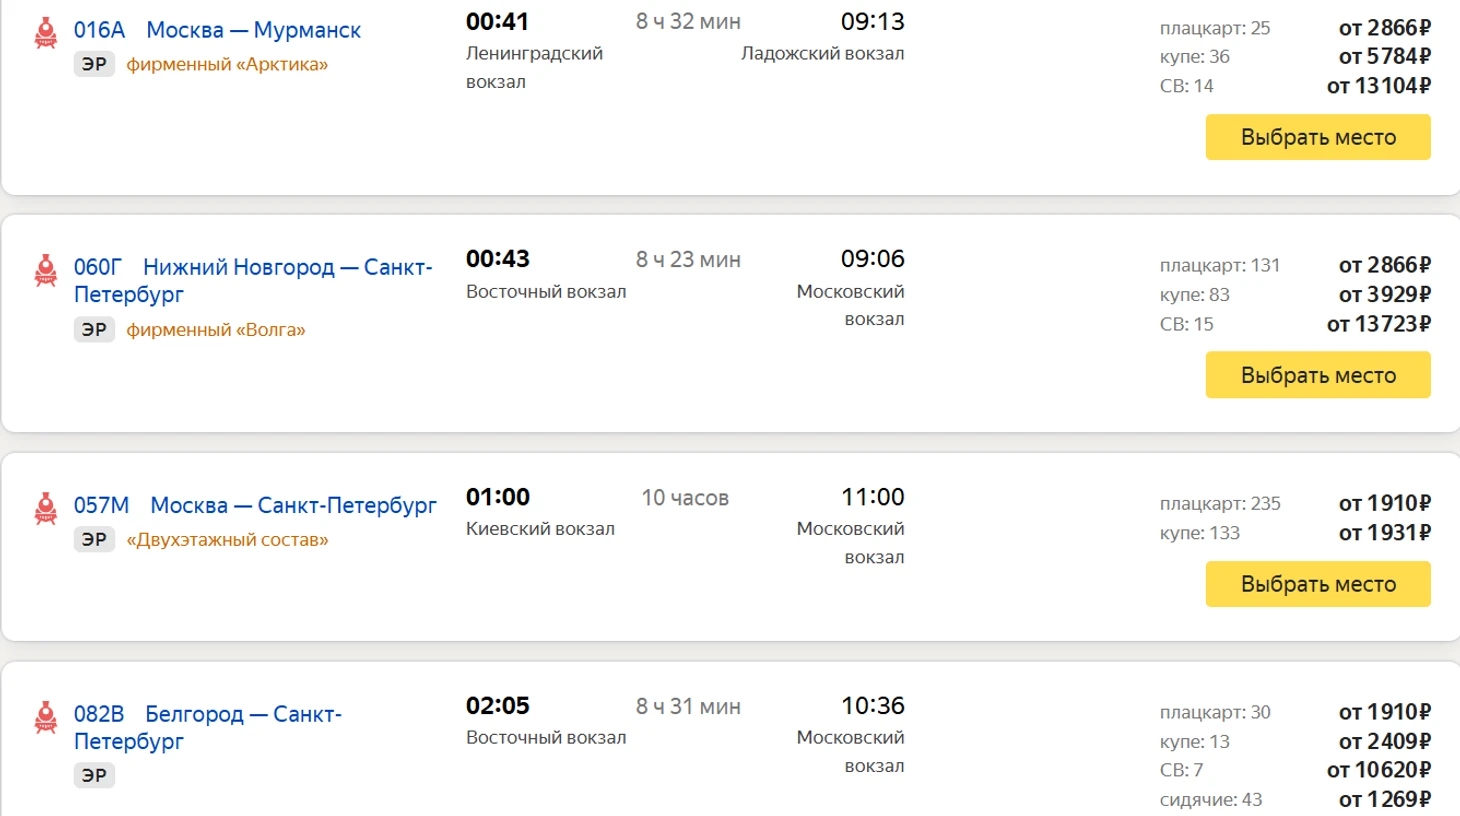Open train 016A Москва — Мурманск link

tap(217, 30)
